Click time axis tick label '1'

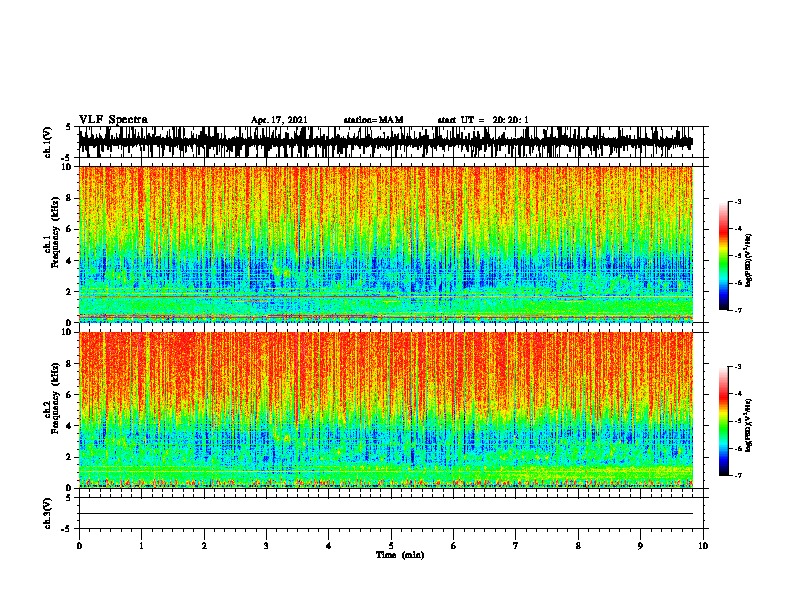coord(141,546)
